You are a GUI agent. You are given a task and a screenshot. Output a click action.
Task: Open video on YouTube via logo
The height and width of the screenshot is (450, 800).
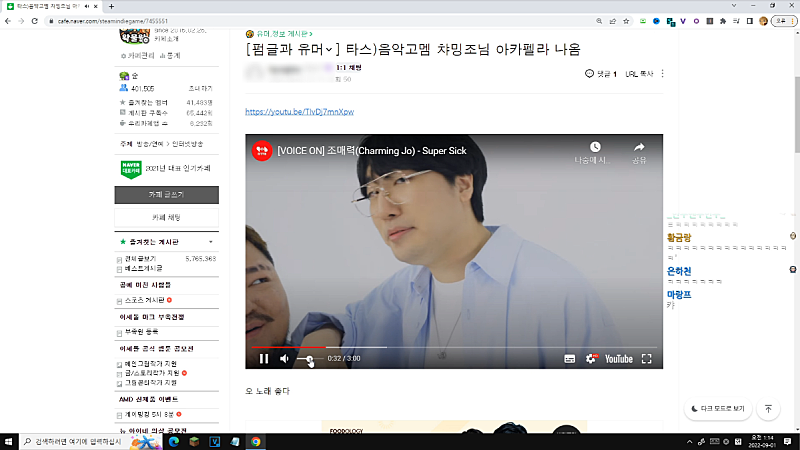coord(618,359)
